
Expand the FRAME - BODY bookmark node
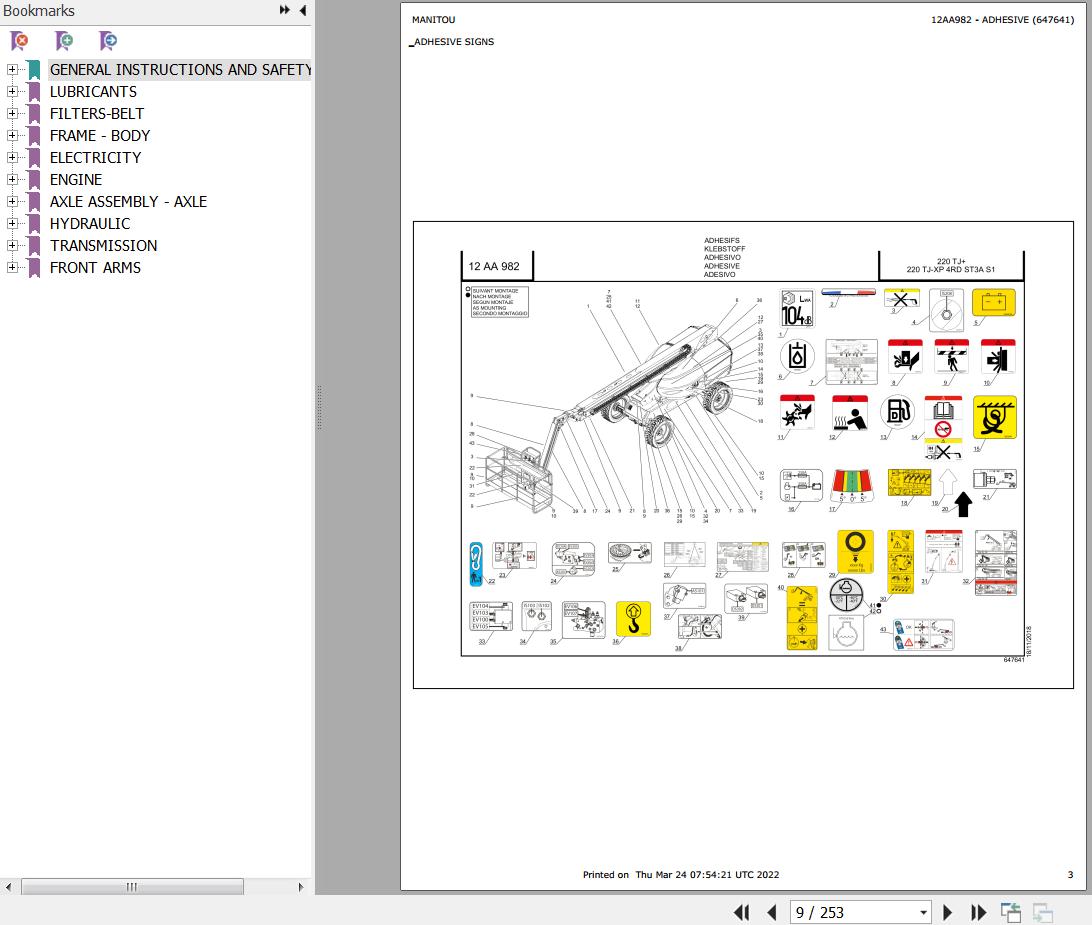[12, 135]
